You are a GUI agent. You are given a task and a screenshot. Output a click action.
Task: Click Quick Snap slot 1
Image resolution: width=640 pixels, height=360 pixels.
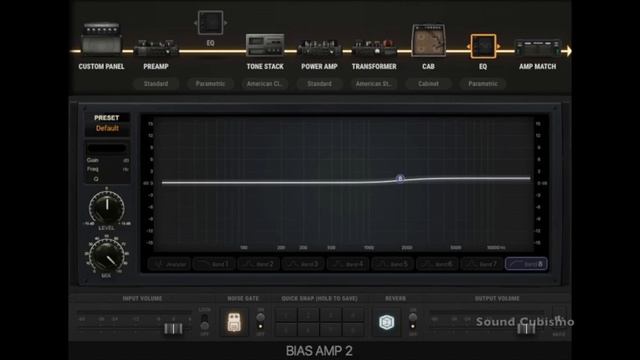coord(286,315)
